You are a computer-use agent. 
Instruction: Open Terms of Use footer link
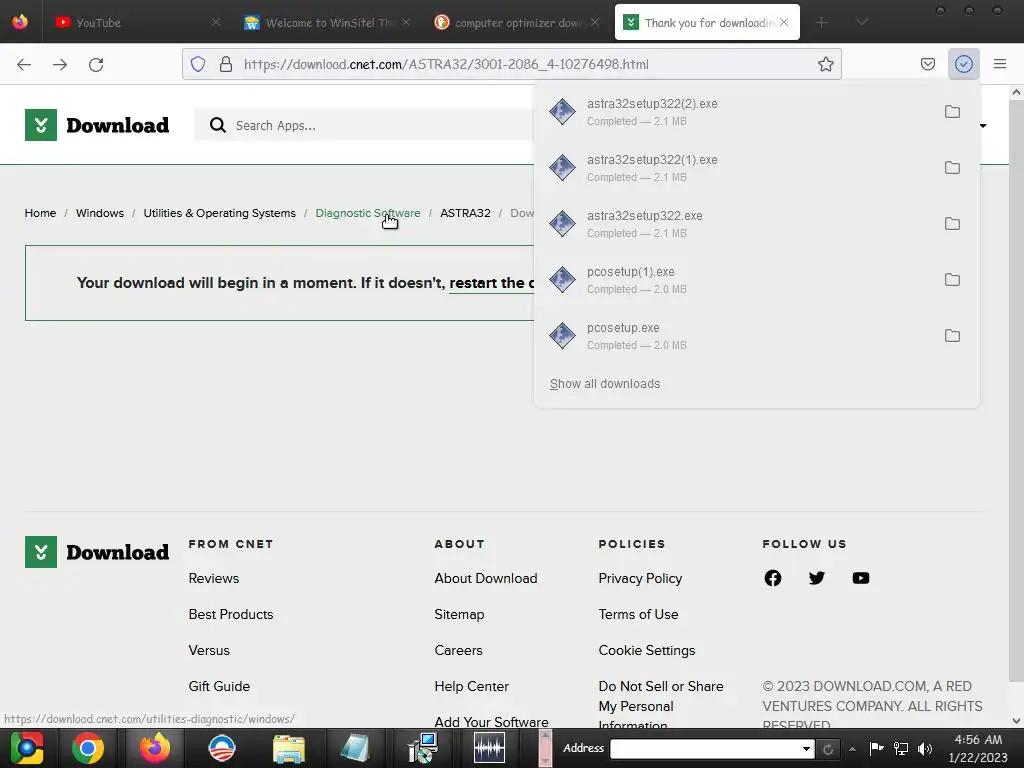638,614
